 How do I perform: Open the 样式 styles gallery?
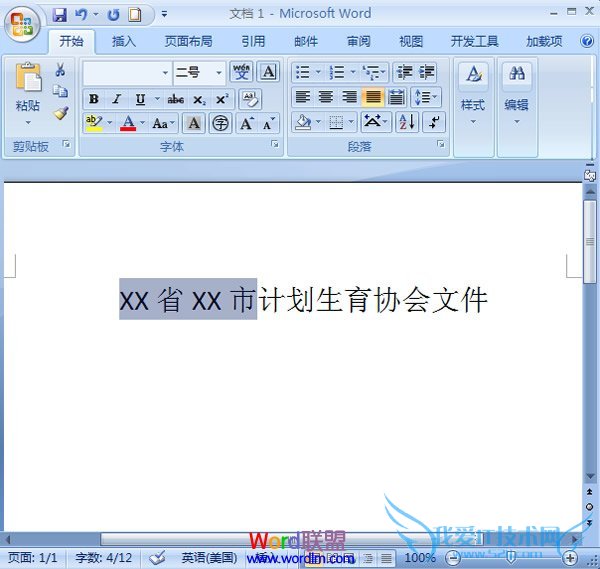[473, 94]
